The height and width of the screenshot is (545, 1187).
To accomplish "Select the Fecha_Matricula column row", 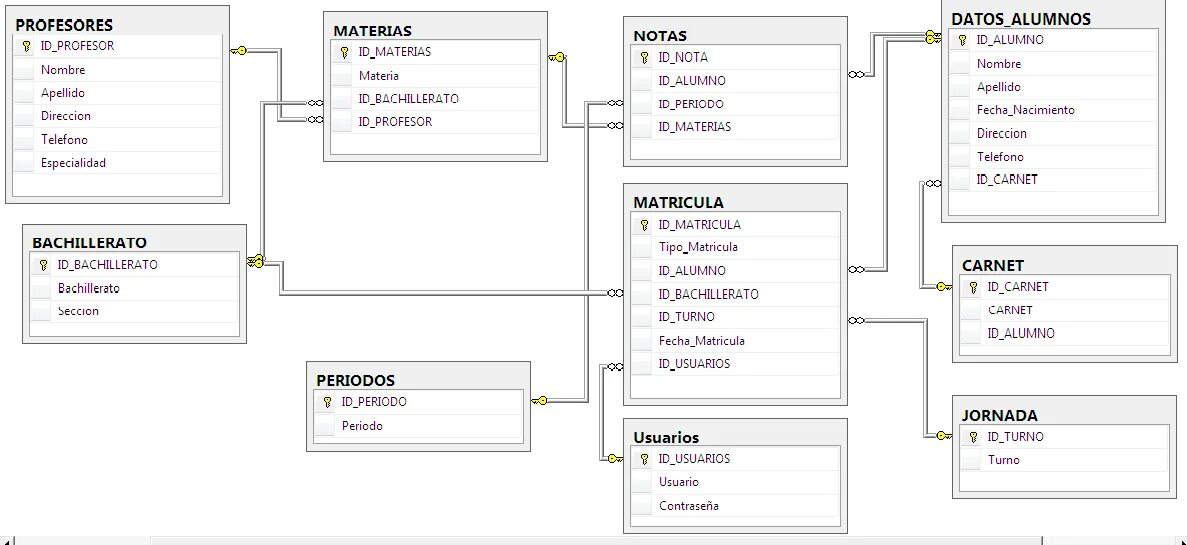I will [x=735, y=341].
